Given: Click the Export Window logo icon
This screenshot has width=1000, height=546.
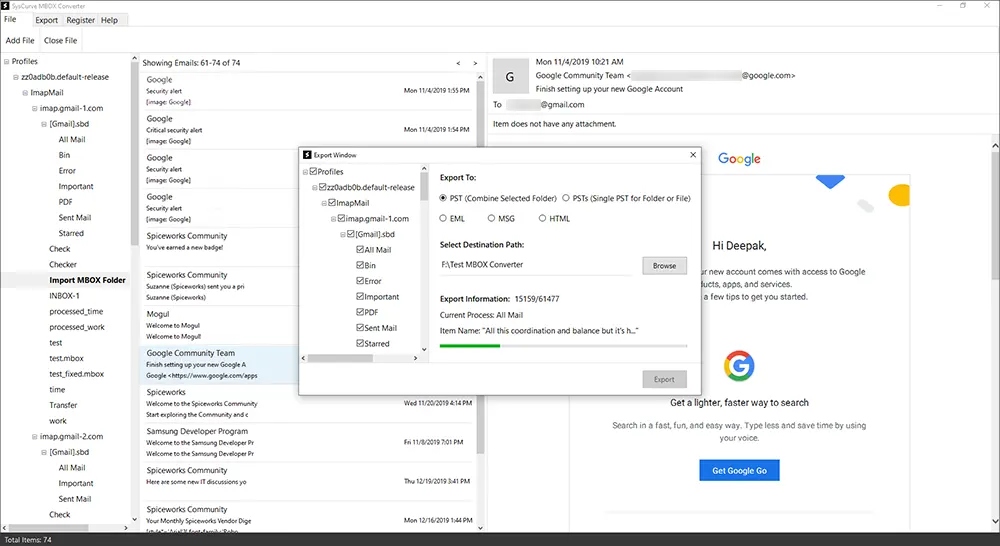Looking at the screenshot, I should pos(307,155).
